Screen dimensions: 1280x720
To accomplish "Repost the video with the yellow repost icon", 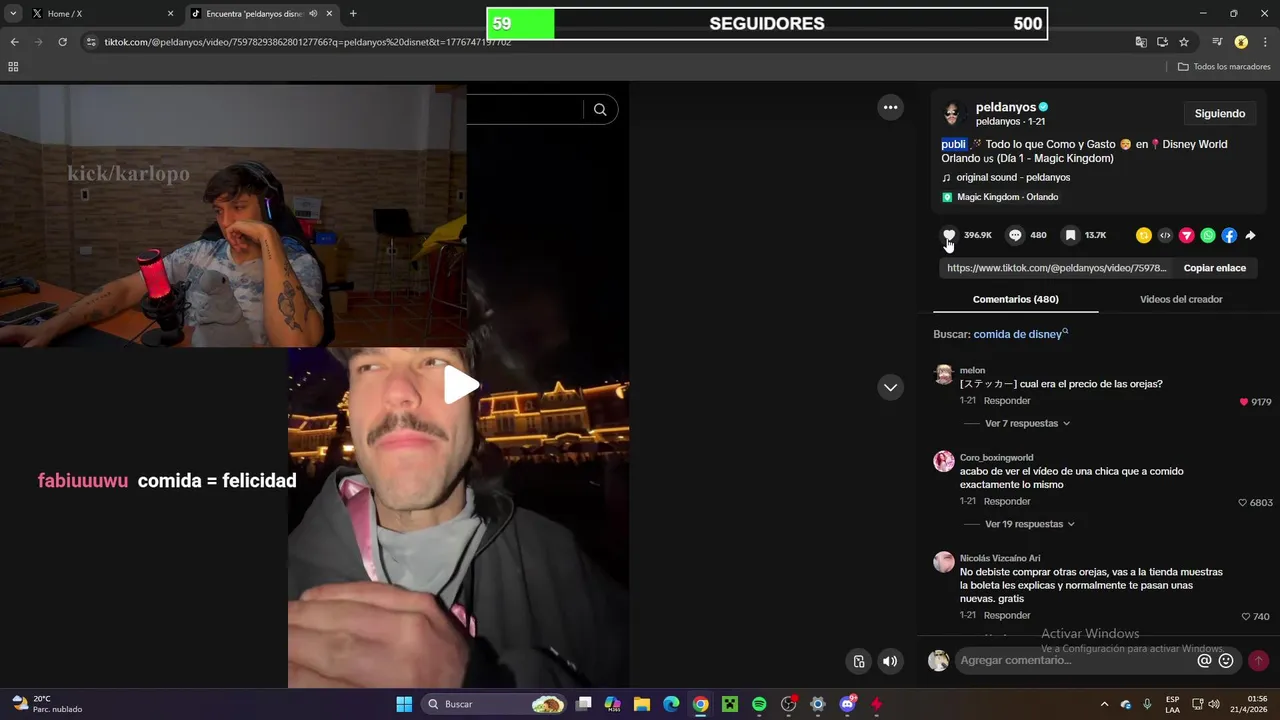I will tap(1144, 236).
